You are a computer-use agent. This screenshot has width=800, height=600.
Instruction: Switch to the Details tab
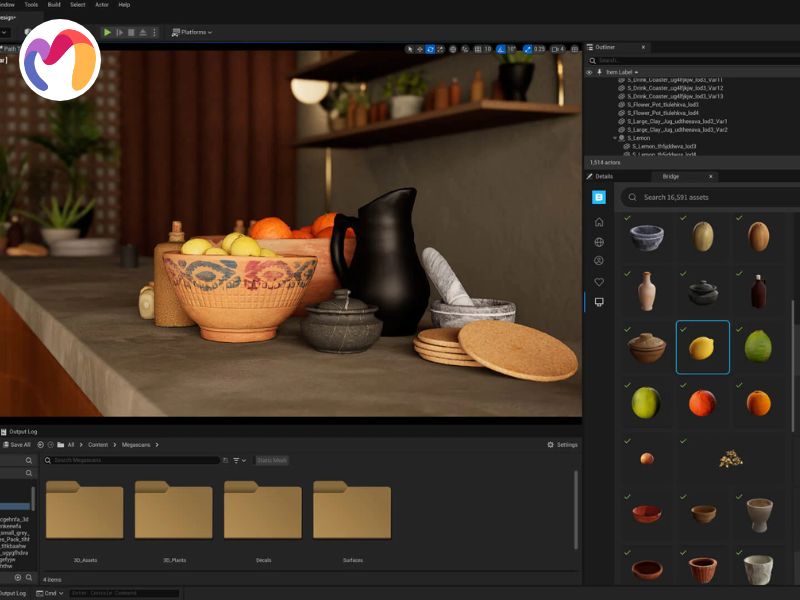pos(603,176)
